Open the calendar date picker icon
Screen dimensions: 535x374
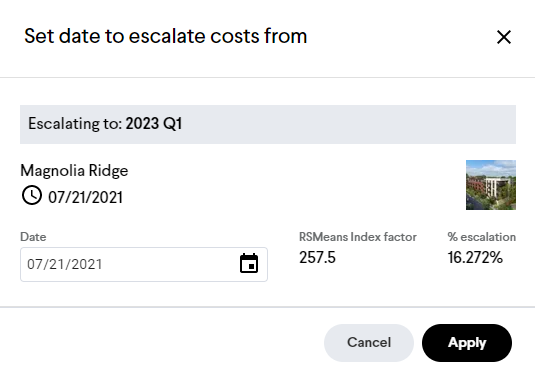tap(249, 263)
